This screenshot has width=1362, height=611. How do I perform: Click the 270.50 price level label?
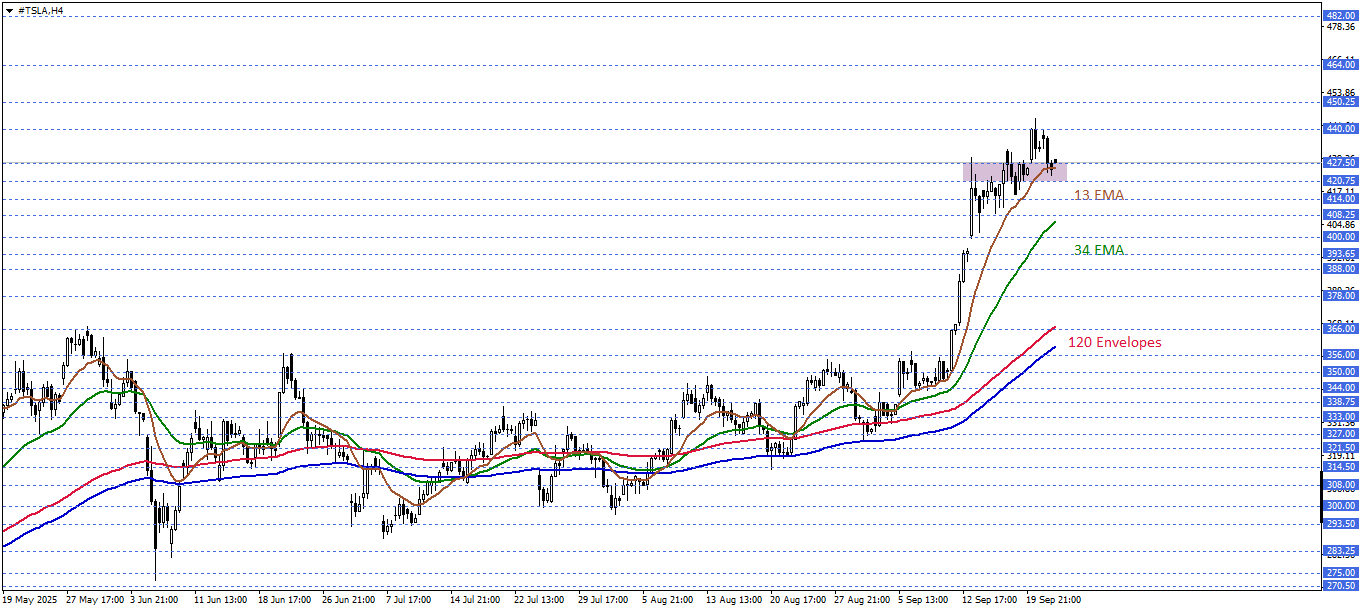tap(1339, 585)
